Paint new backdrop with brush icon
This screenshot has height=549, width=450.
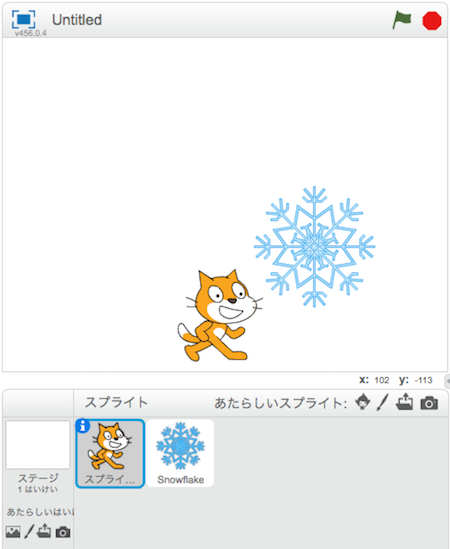click(29, 531)
